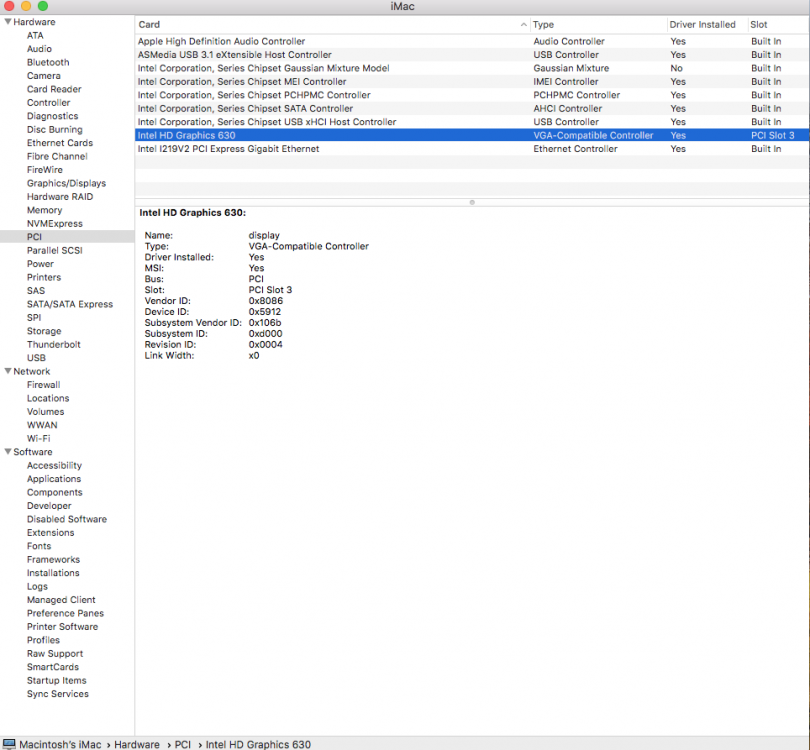This screenshot has width=810, height=750.
Task: Open Applications under Software
Action: tap(54, 478)
